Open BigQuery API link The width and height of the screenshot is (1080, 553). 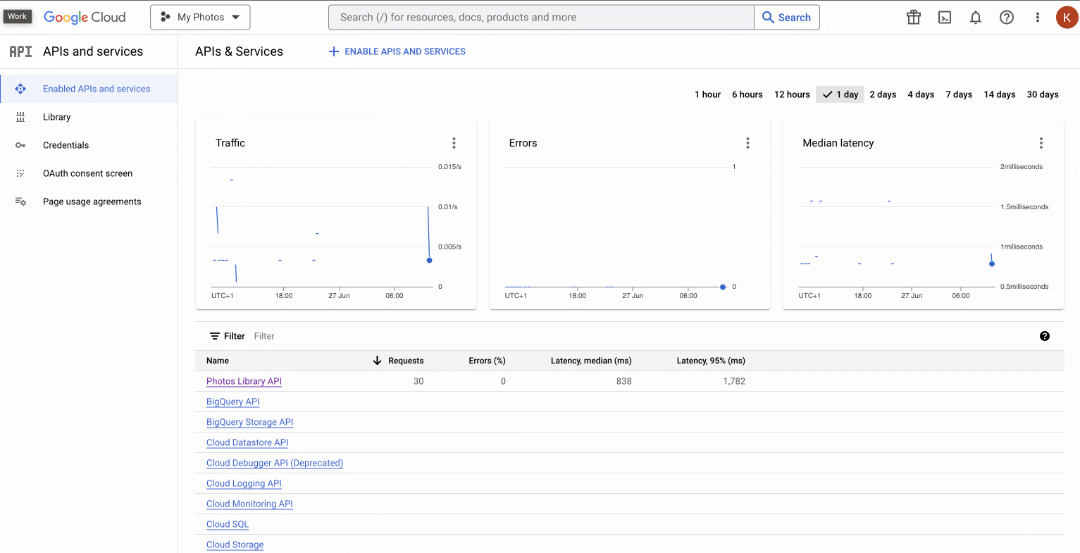[x=233, y=401]
